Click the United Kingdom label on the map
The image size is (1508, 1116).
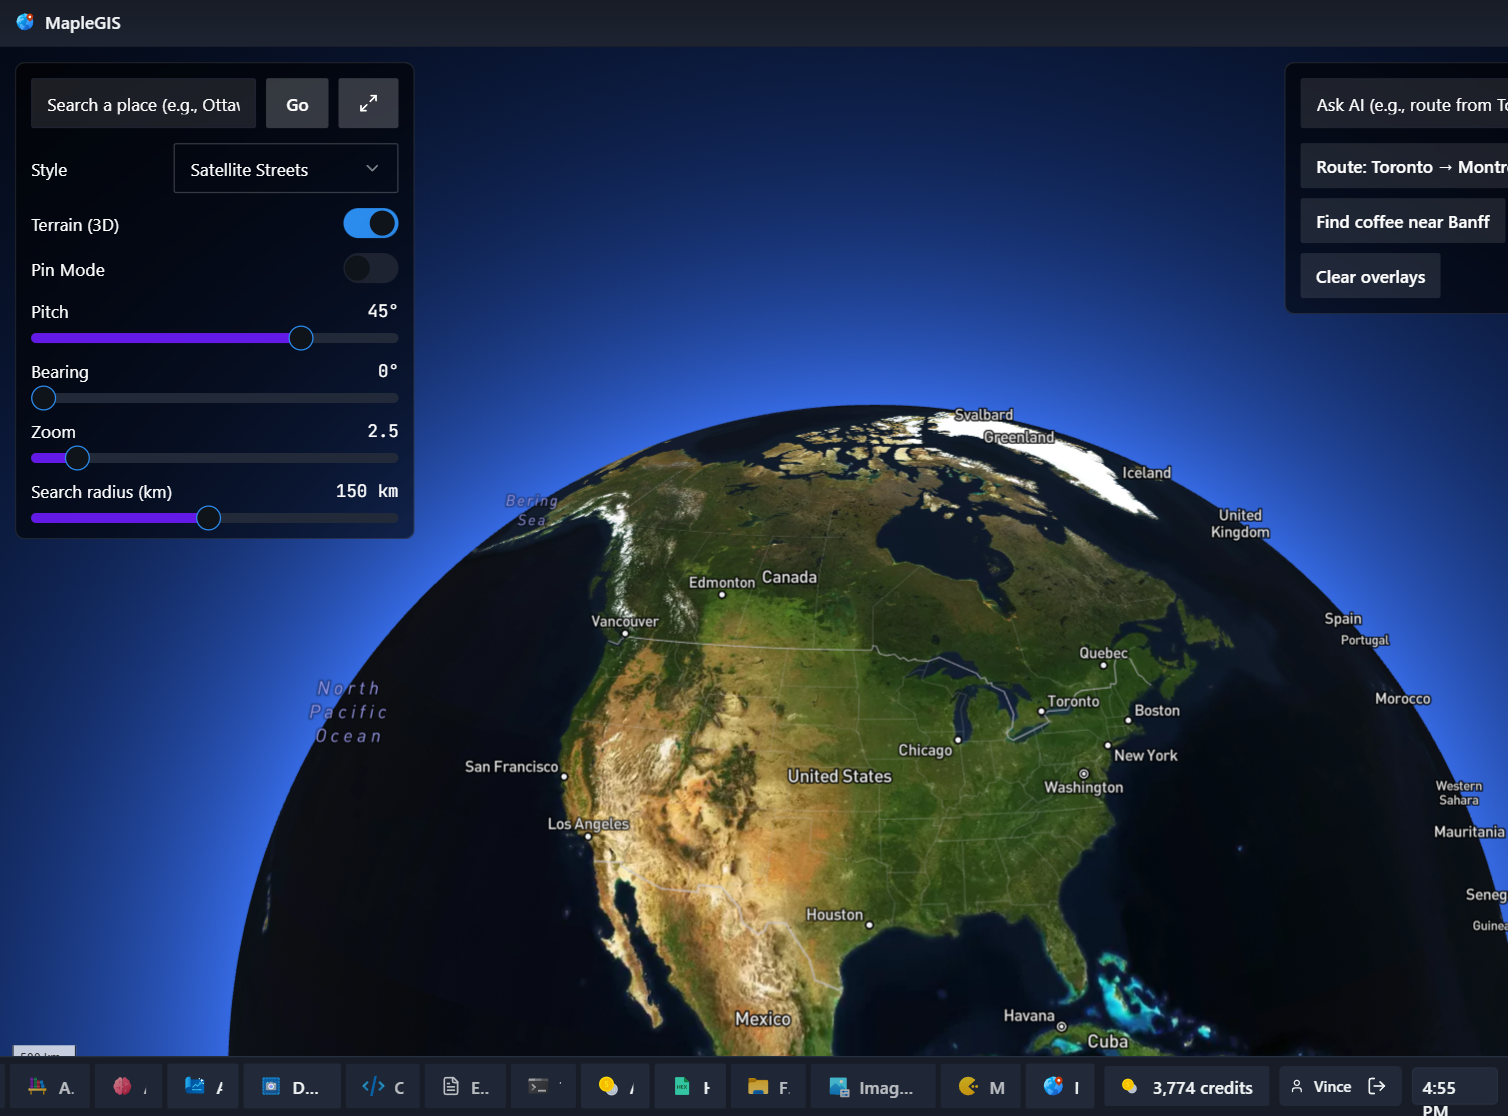(1240, 523)
